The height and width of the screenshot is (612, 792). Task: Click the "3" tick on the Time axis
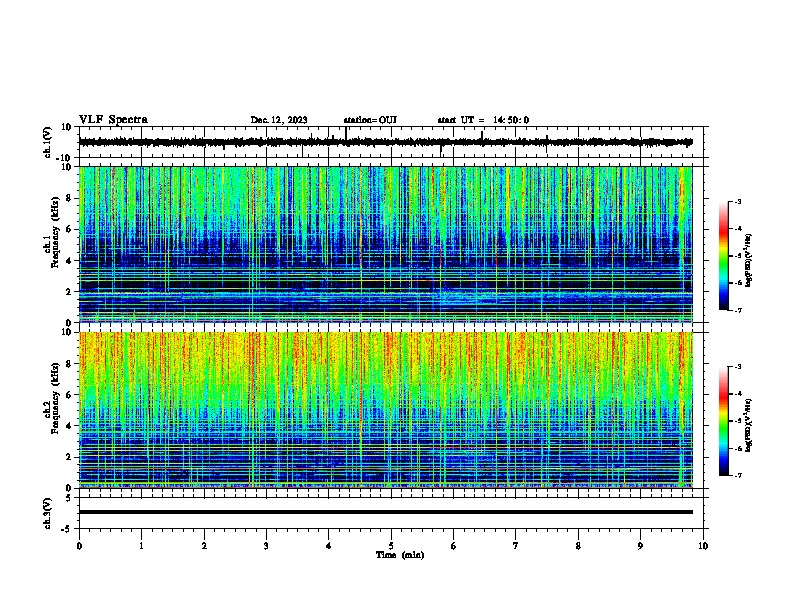[266, 546]
